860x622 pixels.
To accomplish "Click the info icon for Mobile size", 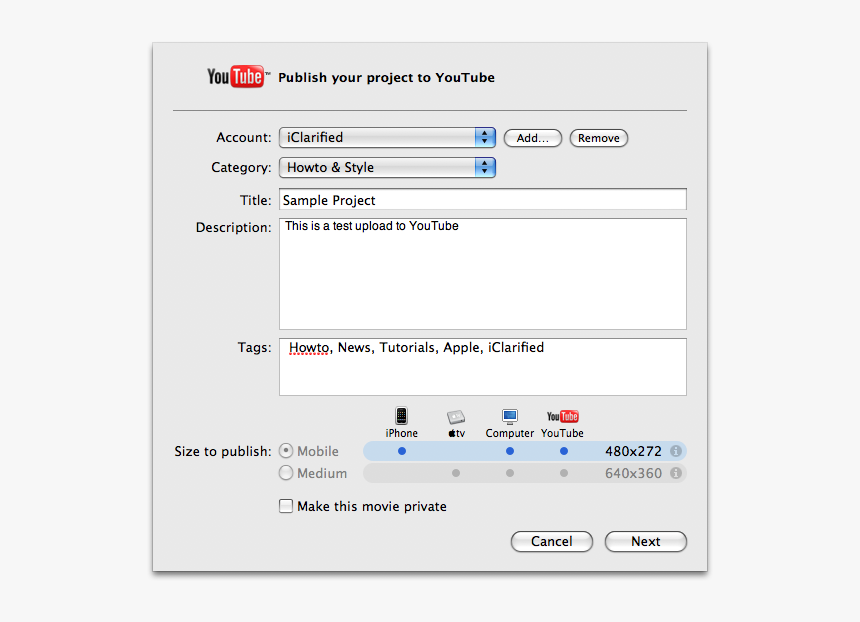I will click(x=675, y=451).
